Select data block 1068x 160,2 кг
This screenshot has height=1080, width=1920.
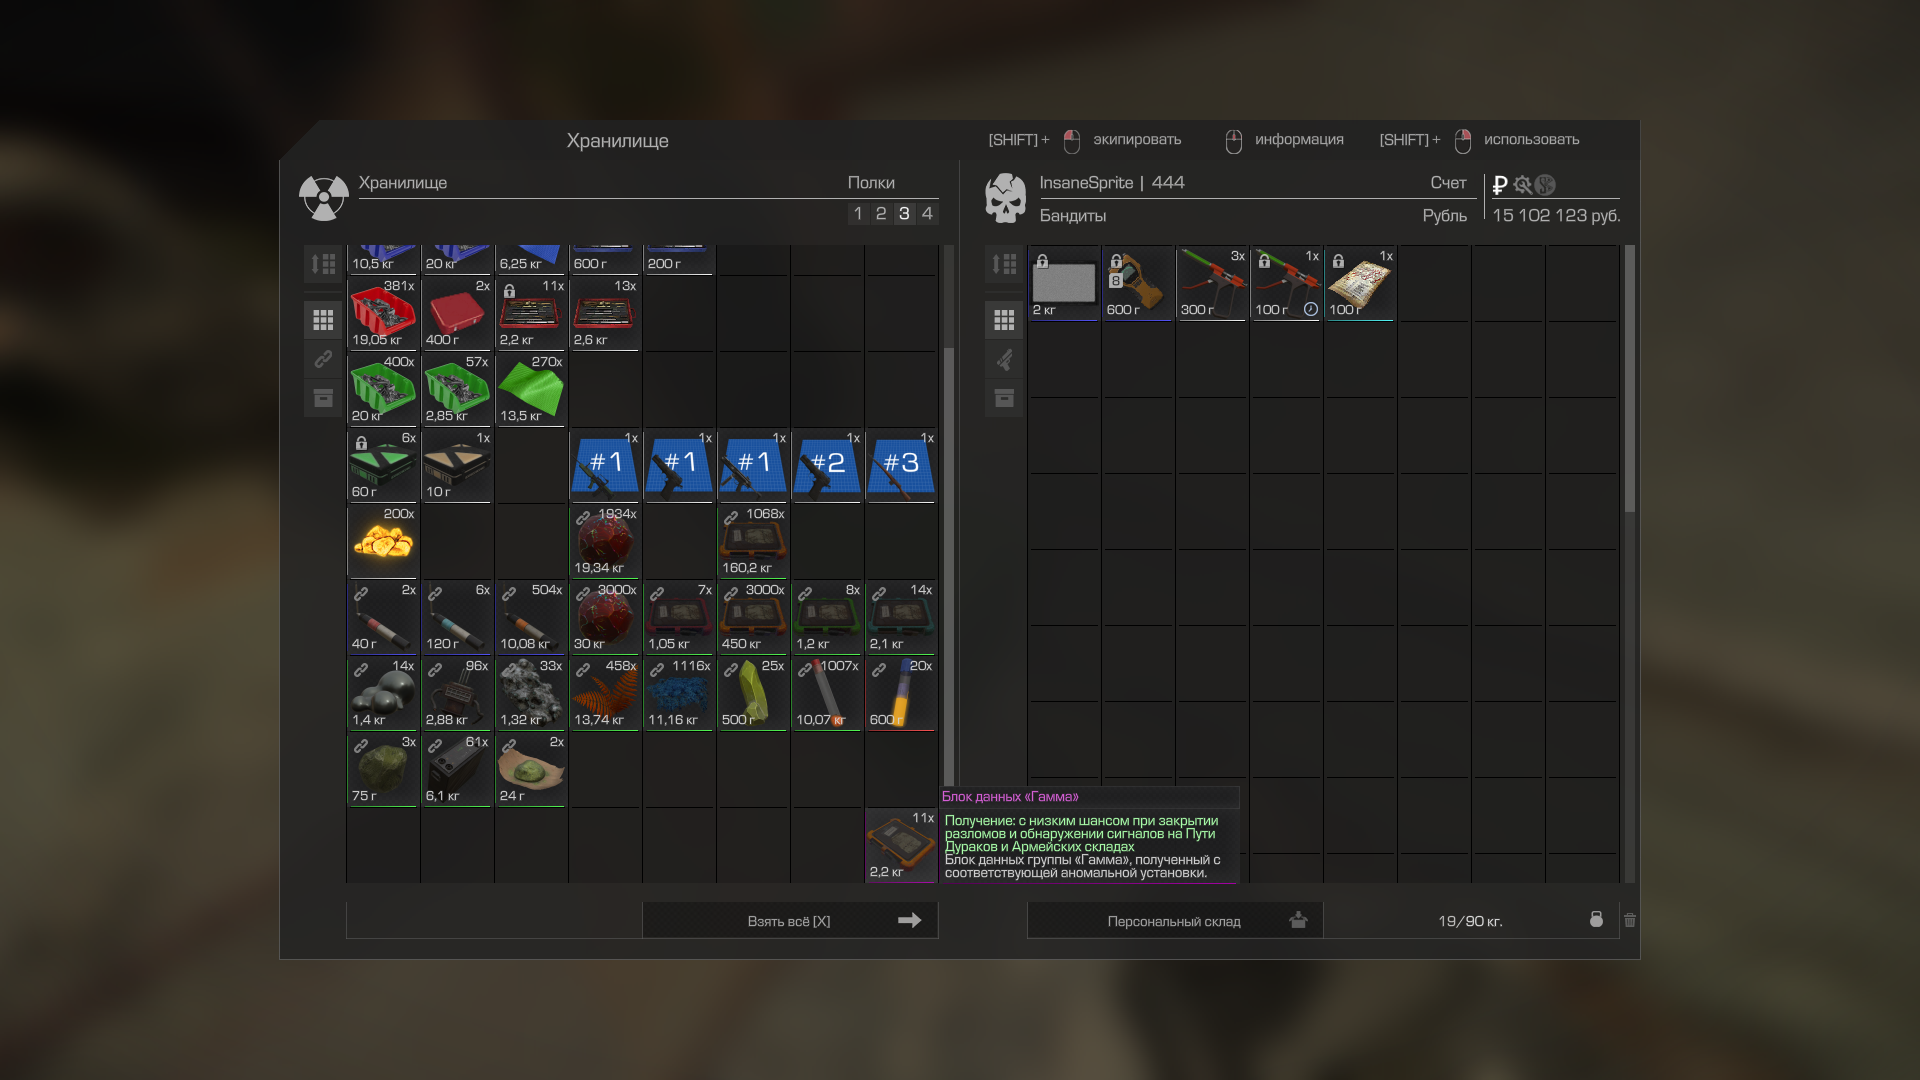753,541
